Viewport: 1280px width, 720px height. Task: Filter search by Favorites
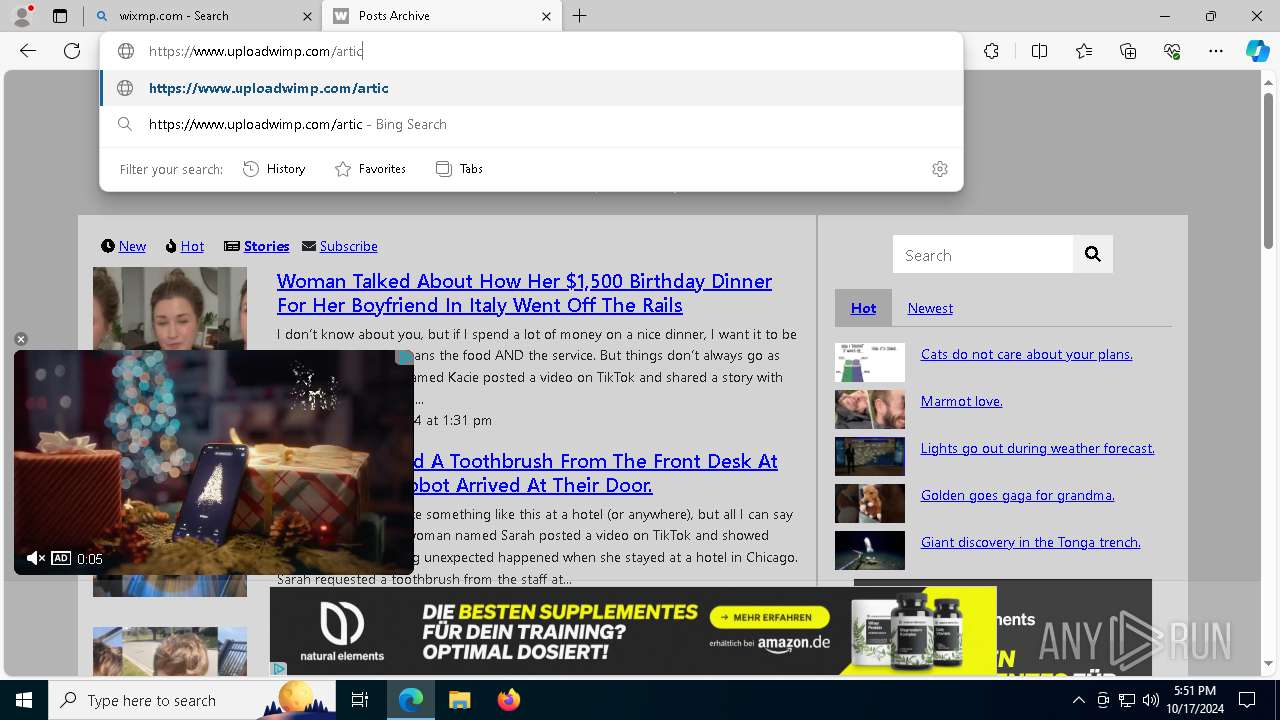[x=370, y=169]
